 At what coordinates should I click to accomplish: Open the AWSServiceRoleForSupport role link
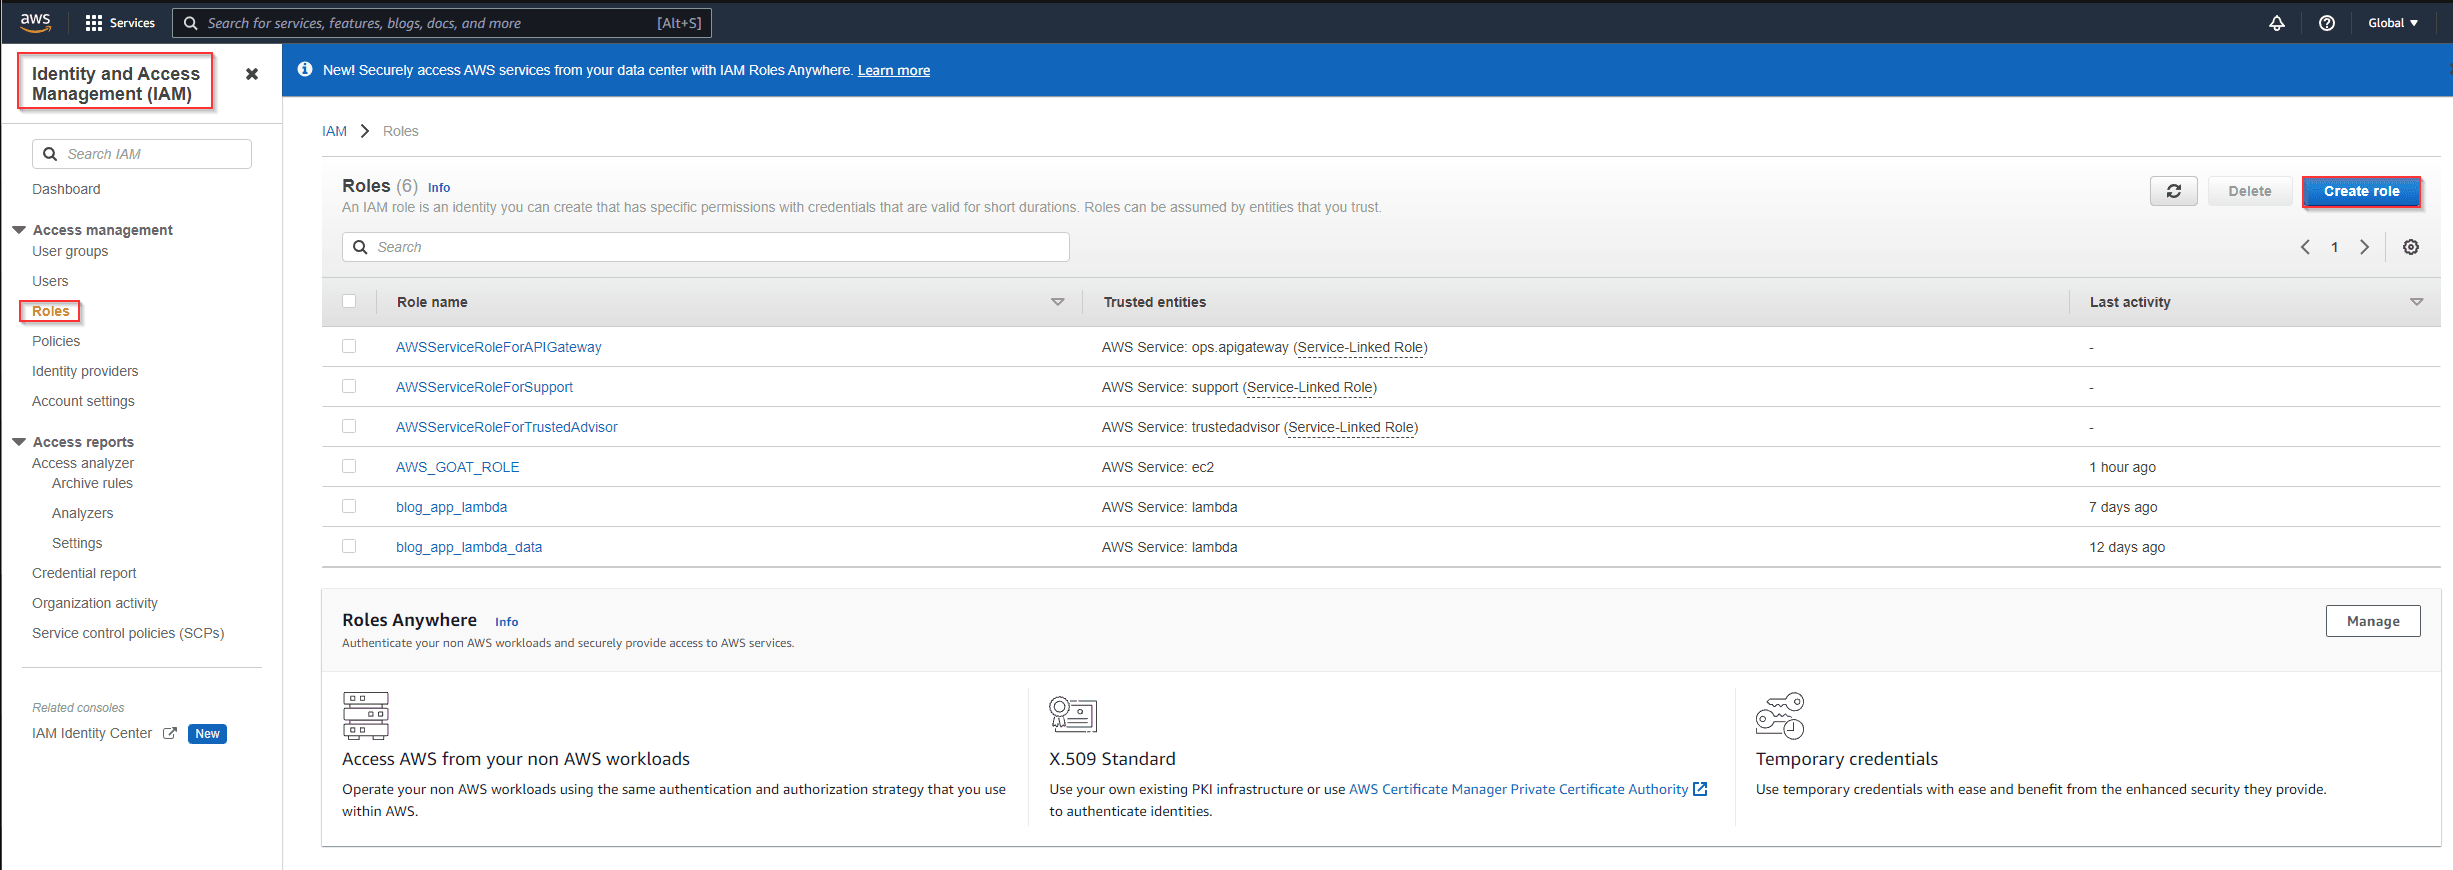(484, 387)
